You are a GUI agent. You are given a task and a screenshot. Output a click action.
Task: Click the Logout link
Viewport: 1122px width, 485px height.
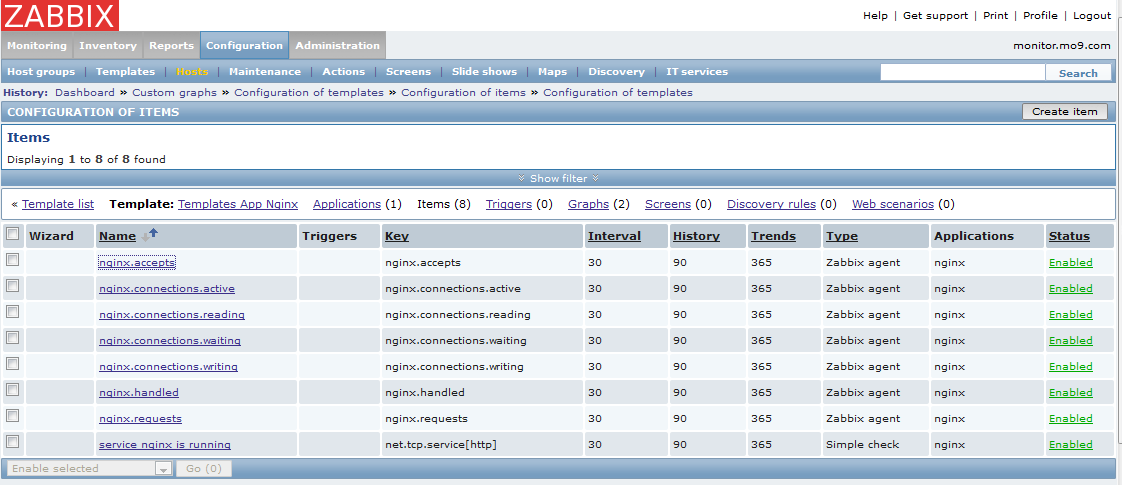click(1092, 16)
